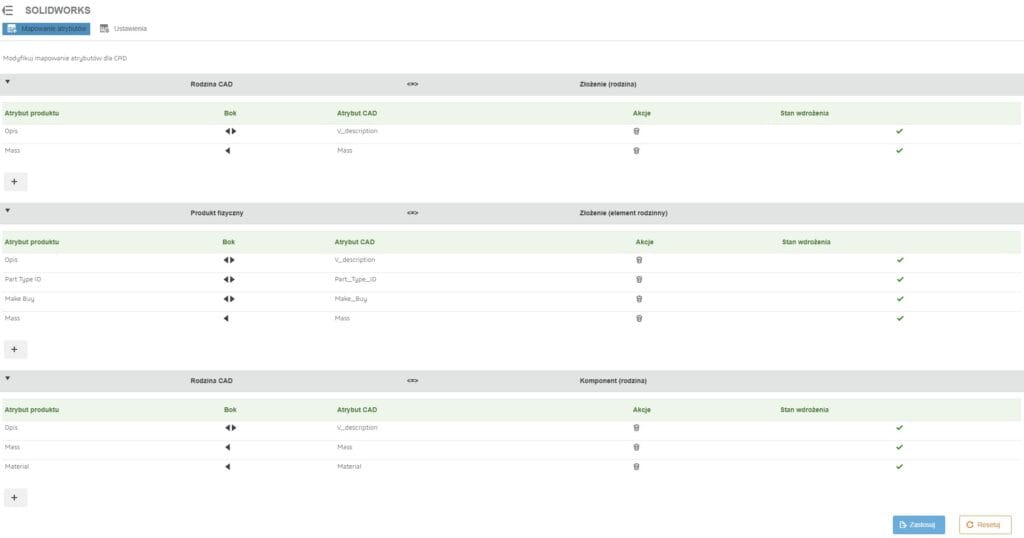Toggle direction arrows for Make Buy
1024x538 pixels.
[229, 299]
